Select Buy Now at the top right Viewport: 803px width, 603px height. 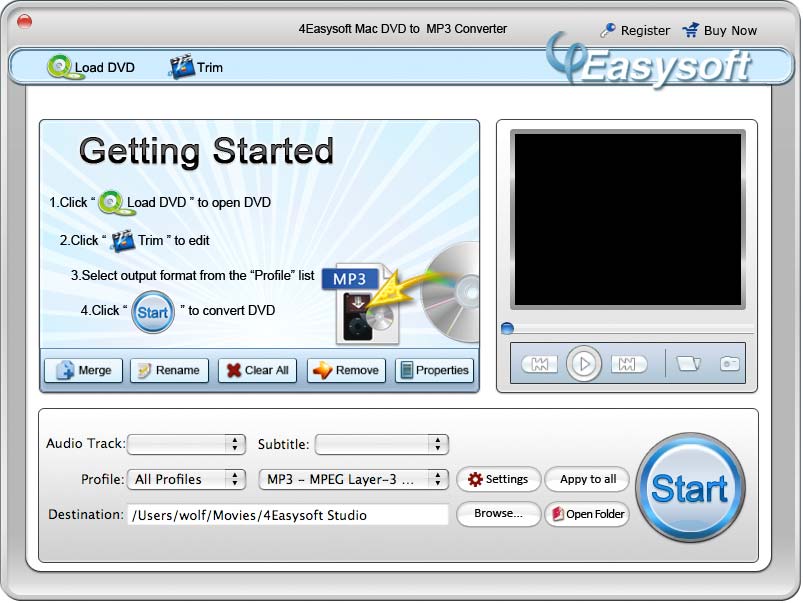[x=728, y=30]
